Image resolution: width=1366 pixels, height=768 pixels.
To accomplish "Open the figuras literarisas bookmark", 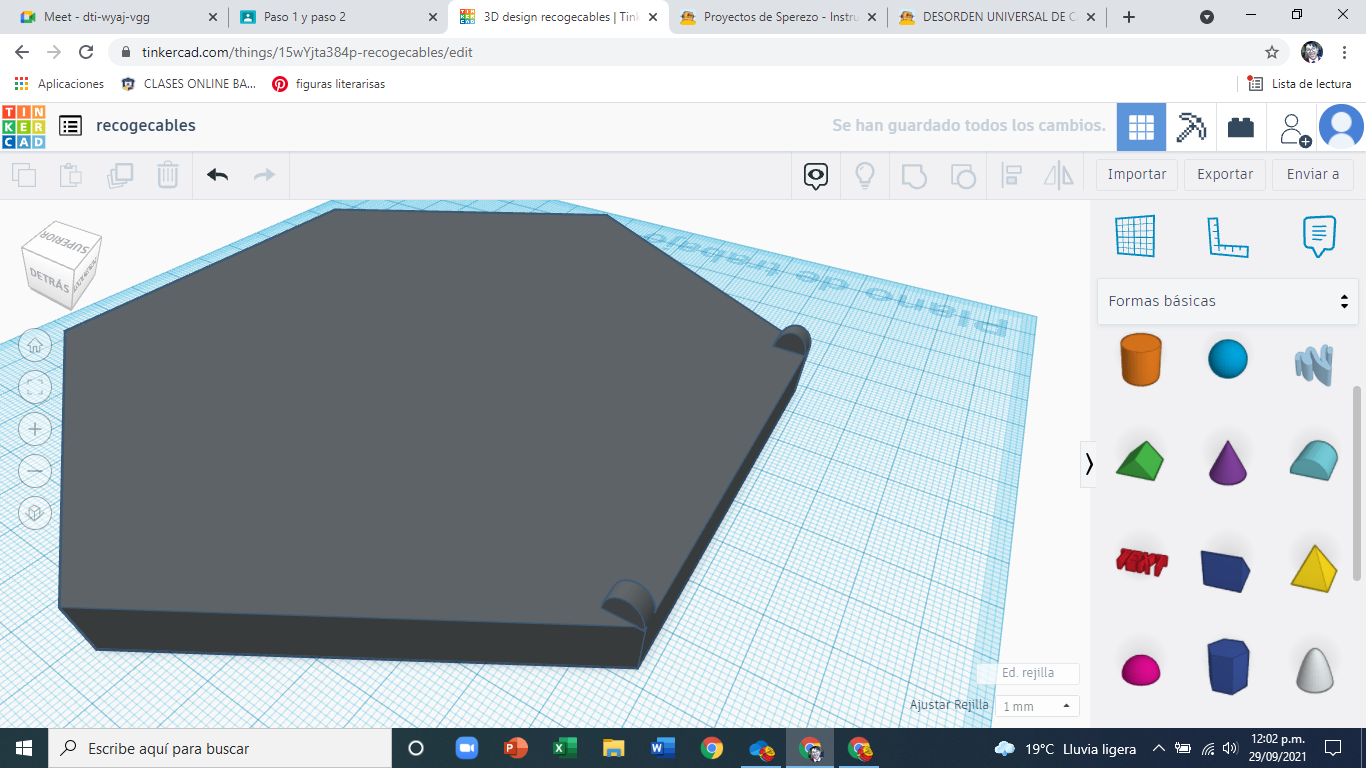I will 329,84.
